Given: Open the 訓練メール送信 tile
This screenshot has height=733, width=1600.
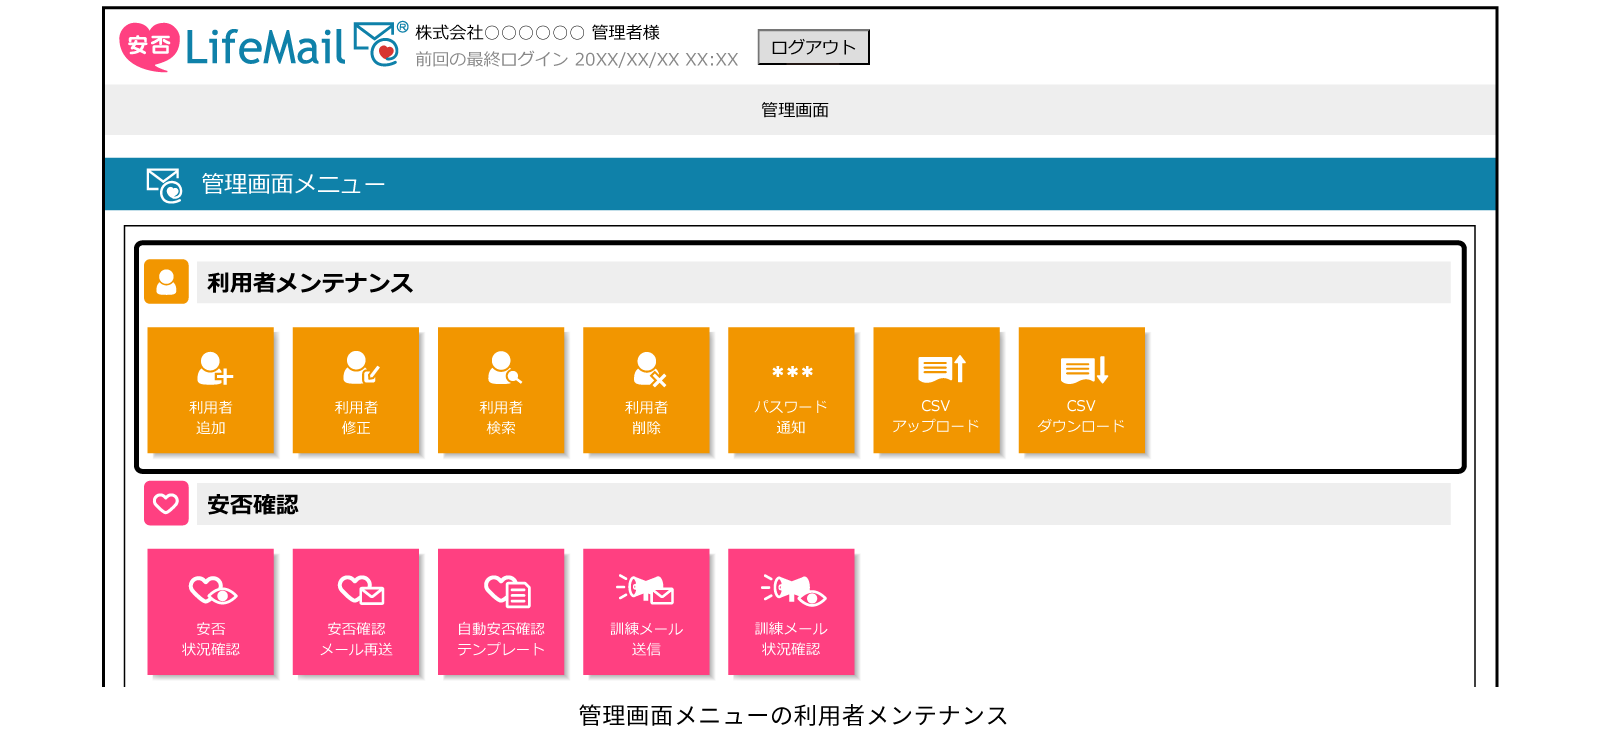Looking at the screenshot, I should tap(646, 612).
